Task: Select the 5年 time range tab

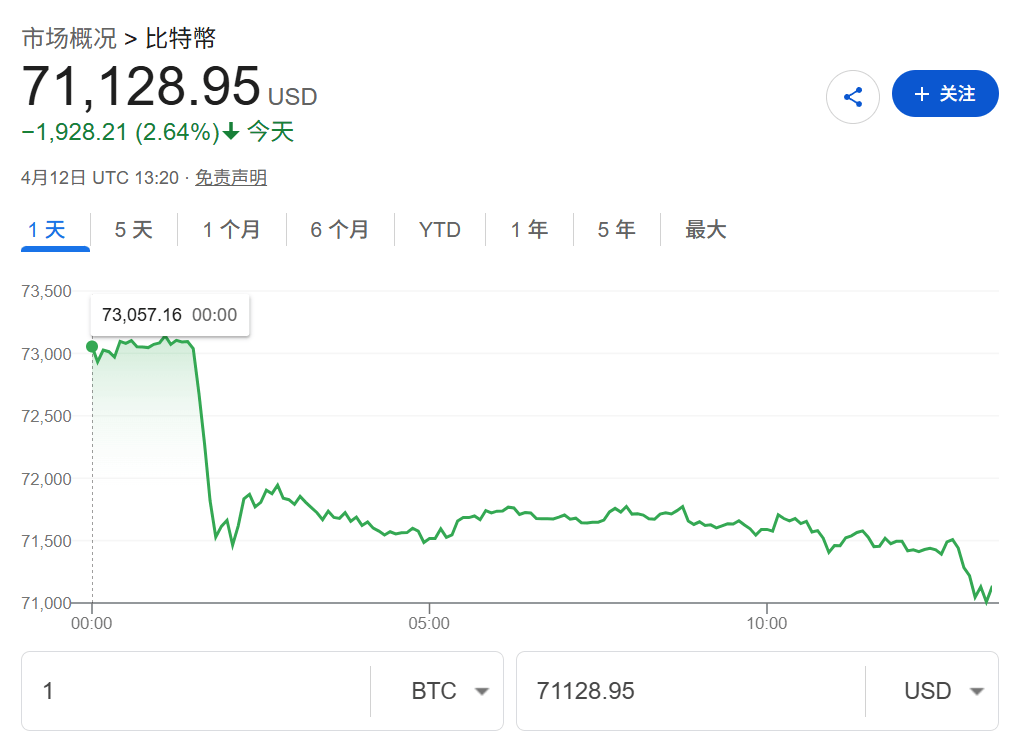Action: pyautogui.click(x=617, y=229)
